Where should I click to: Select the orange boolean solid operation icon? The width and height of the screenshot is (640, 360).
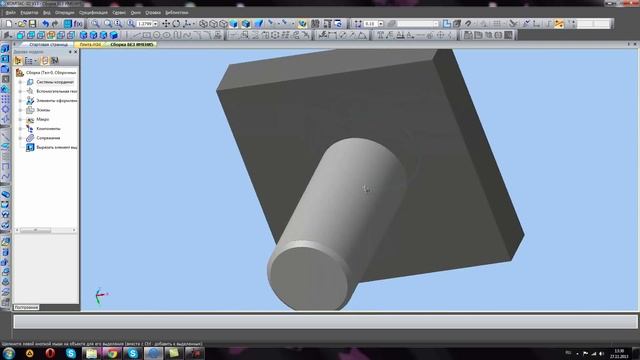(x=51, y=35)
